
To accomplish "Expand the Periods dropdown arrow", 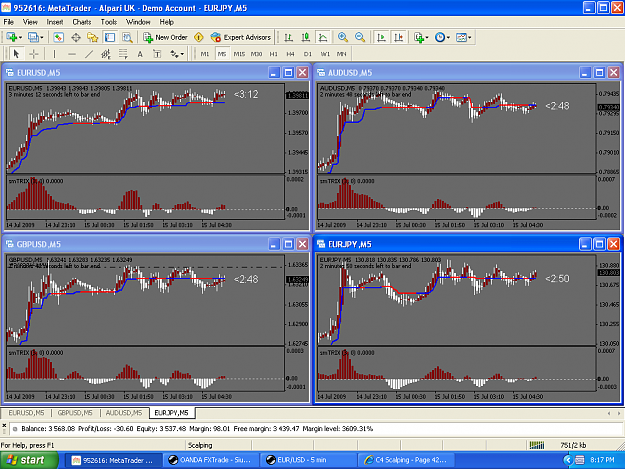I will (448, 38).
